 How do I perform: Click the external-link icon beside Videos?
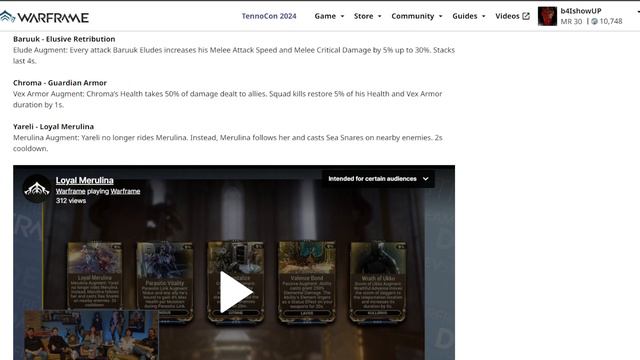[x=526, y=16]
